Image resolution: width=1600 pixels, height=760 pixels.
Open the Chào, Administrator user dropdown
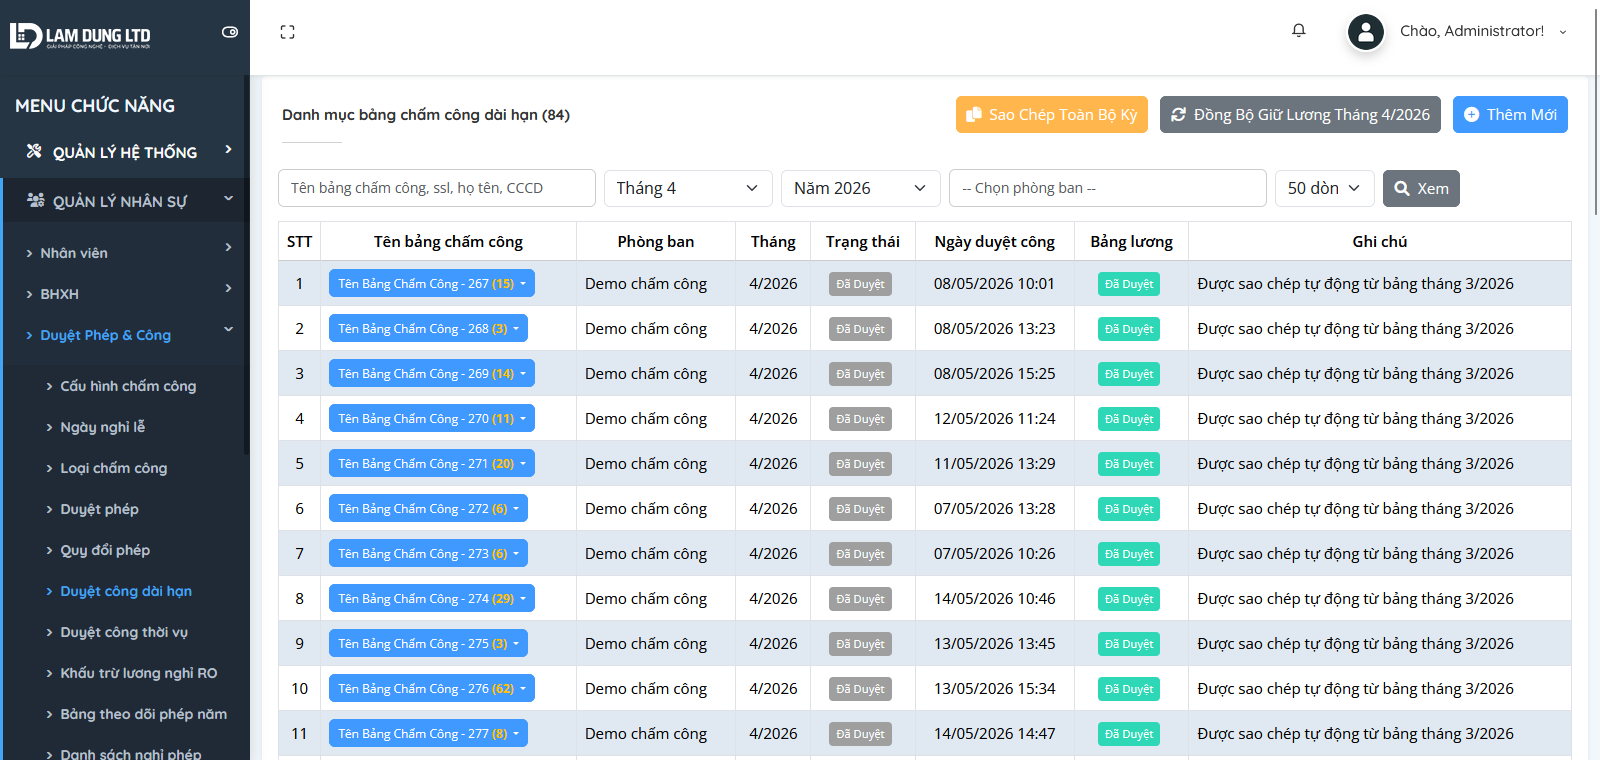(x=1482, y=32)
